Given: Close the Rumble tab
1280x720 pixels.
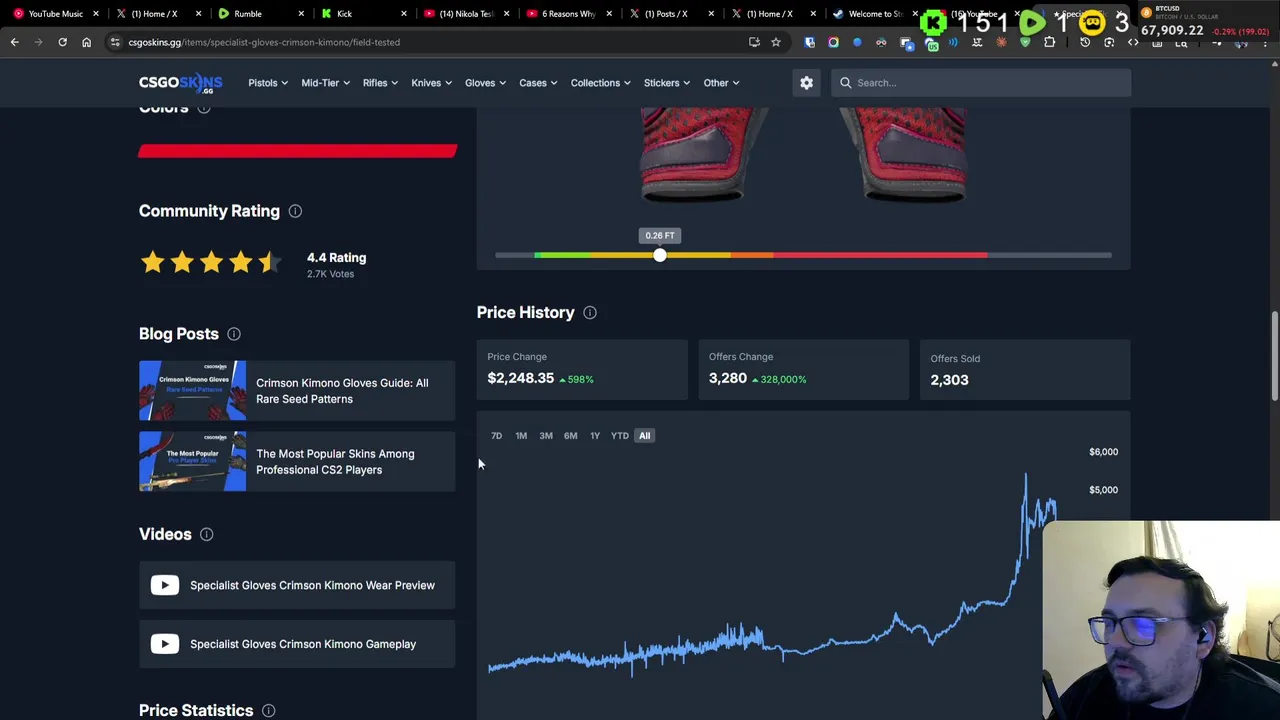Looking at the screenshot, I should click(x=301, y=14).
